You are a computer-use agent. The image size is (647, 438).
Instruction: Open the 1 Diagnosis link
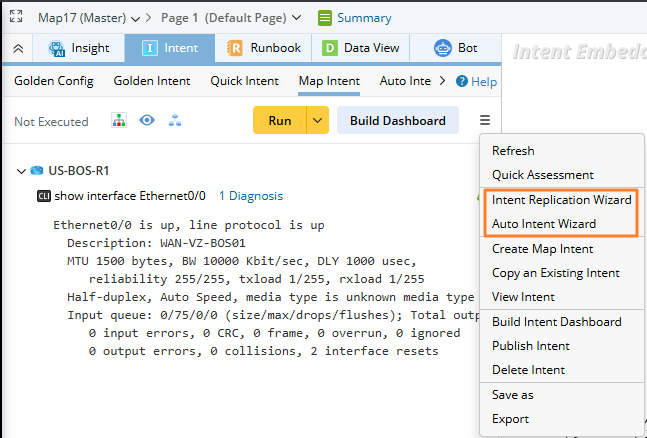point(251,196)
